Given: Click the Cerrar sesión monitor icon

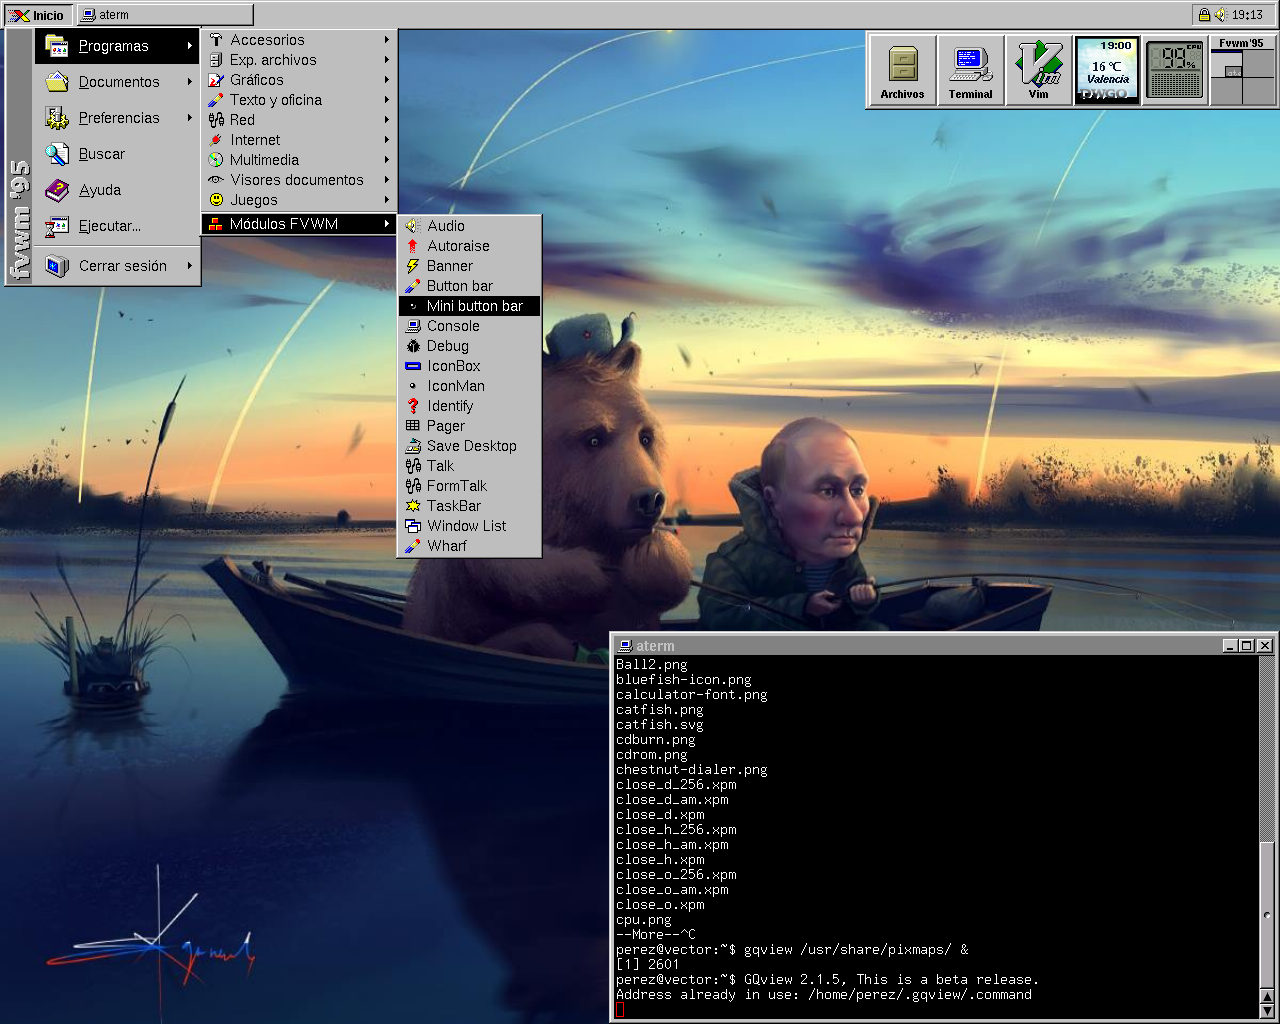Looking at the screenshot, I should tap(57, 266).
